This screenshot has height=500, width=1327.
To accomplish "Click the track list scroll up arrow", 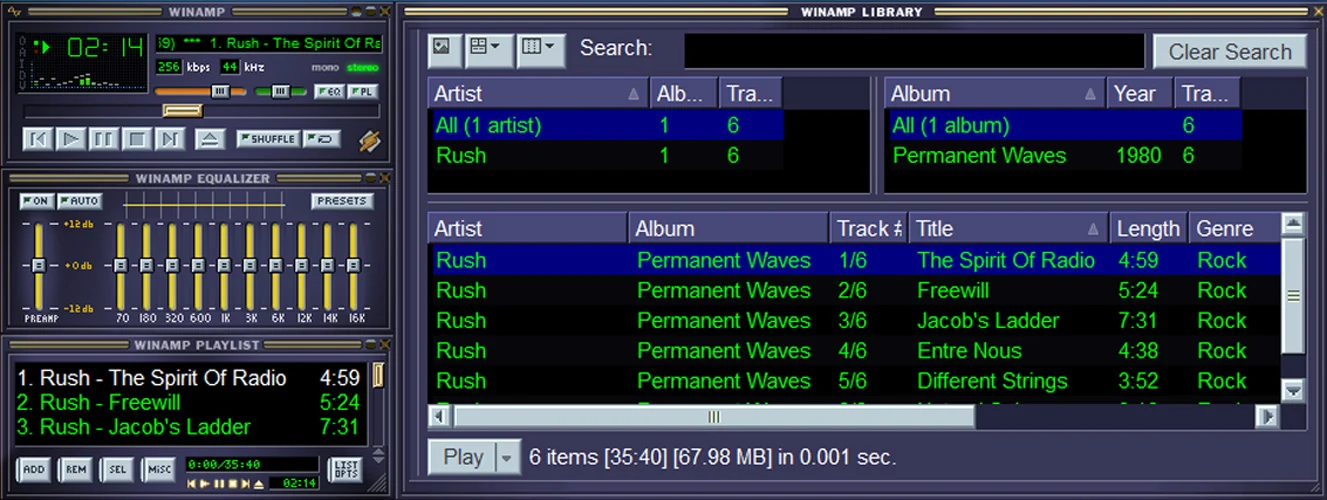I will [x=1293, y=225].
